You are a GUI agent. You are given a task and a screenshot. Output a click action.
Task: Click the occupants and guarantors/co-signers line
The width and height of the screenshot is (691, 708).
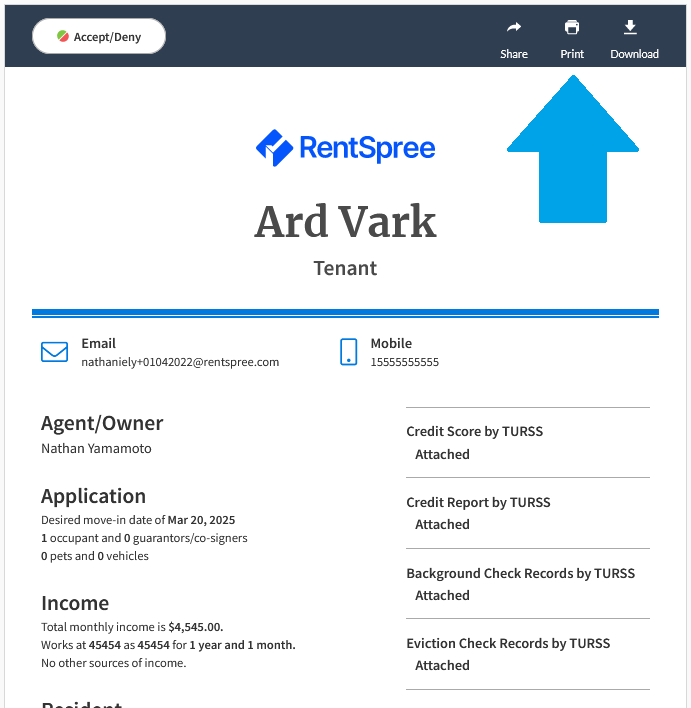pyautogui.click(x=145, y=538)
